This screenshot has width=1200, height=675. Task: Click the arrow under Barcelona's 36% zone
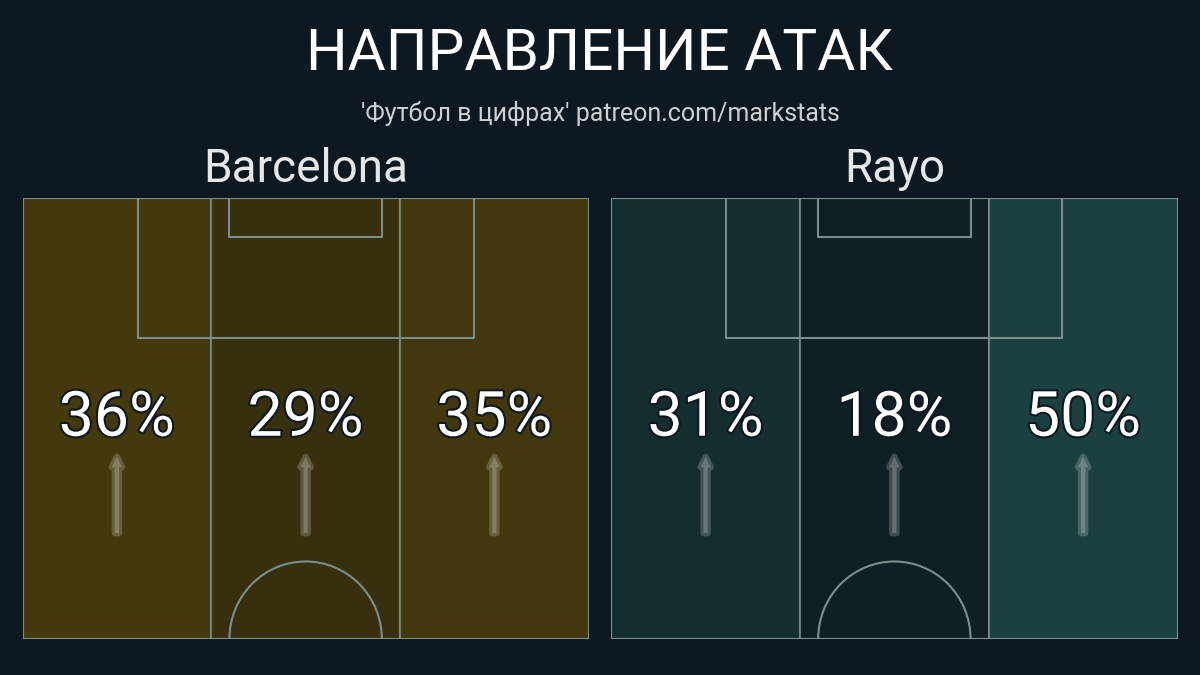click(117, 496)
